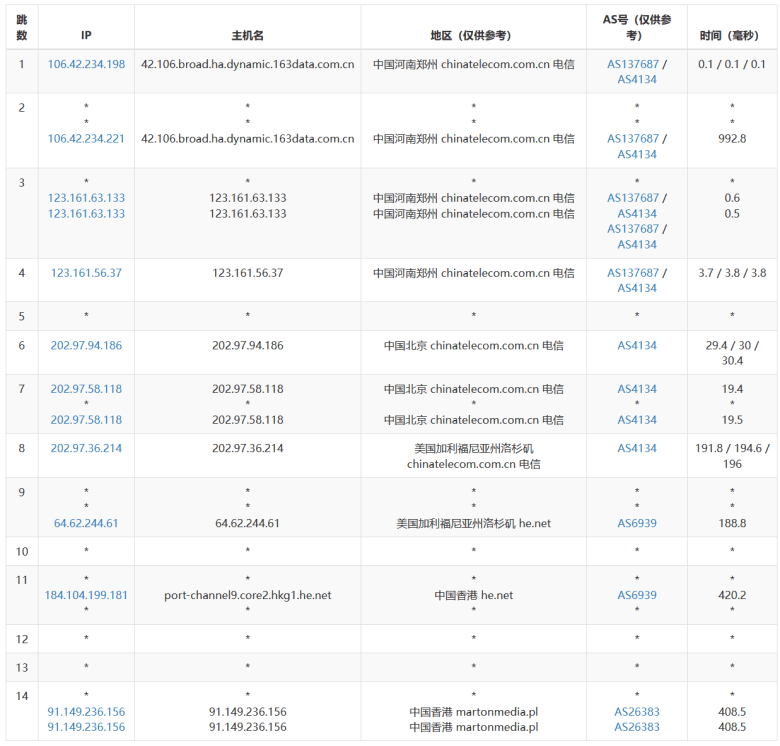
Task: Select time value 992.8
Action: [732, 139]
